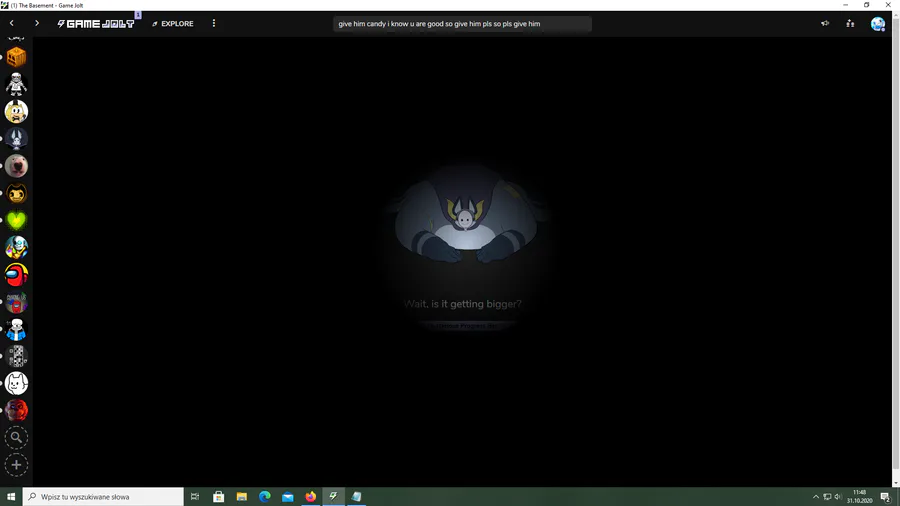Open the Windows notification center
Screen dimensions: 900x506
pos(886,497)
